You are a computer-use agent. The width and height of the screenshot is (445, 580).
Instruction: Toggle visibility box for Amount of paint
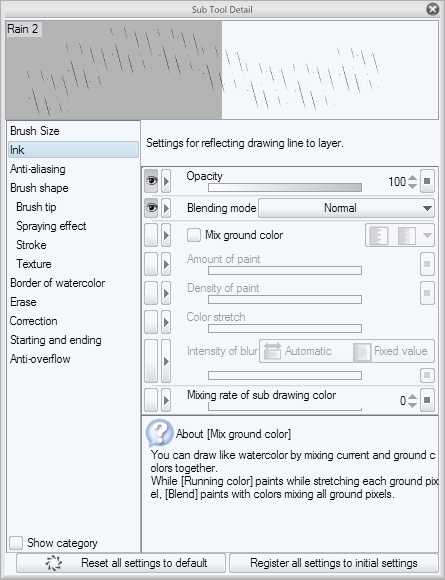pos(151,264)
